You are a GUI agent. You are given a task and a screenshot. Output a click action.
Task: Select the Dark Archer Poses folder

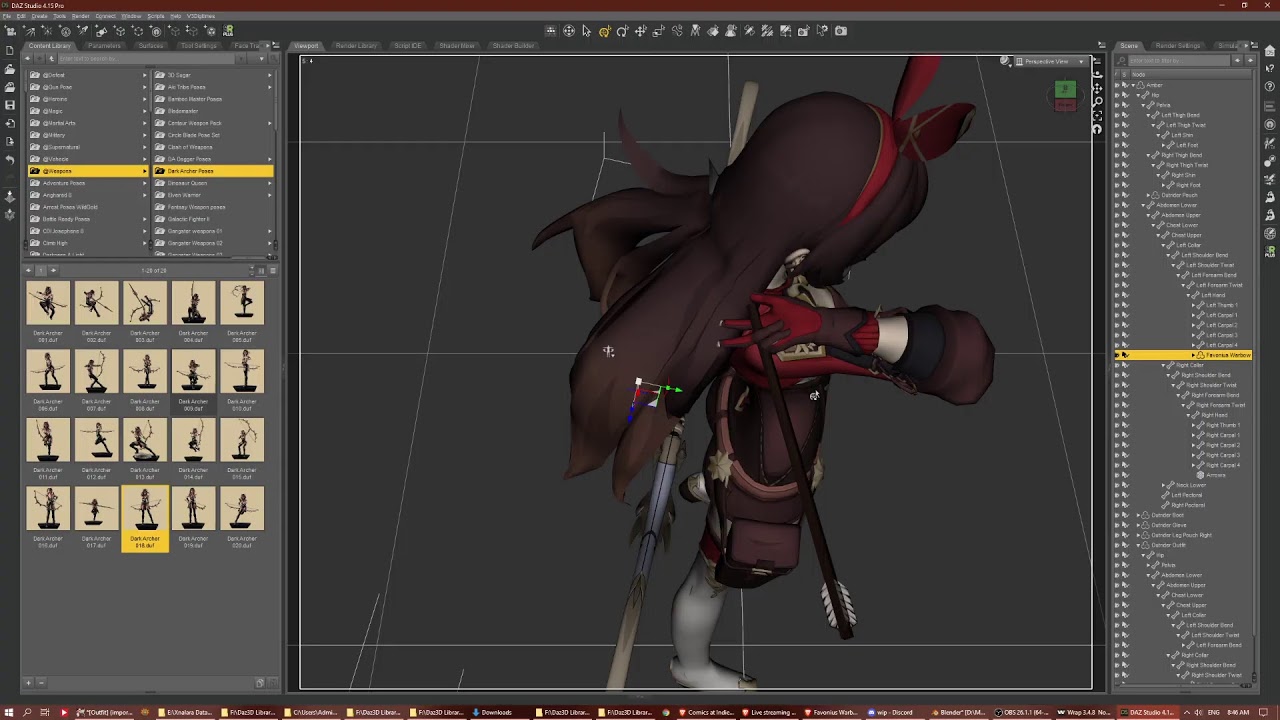click(212, 171)
